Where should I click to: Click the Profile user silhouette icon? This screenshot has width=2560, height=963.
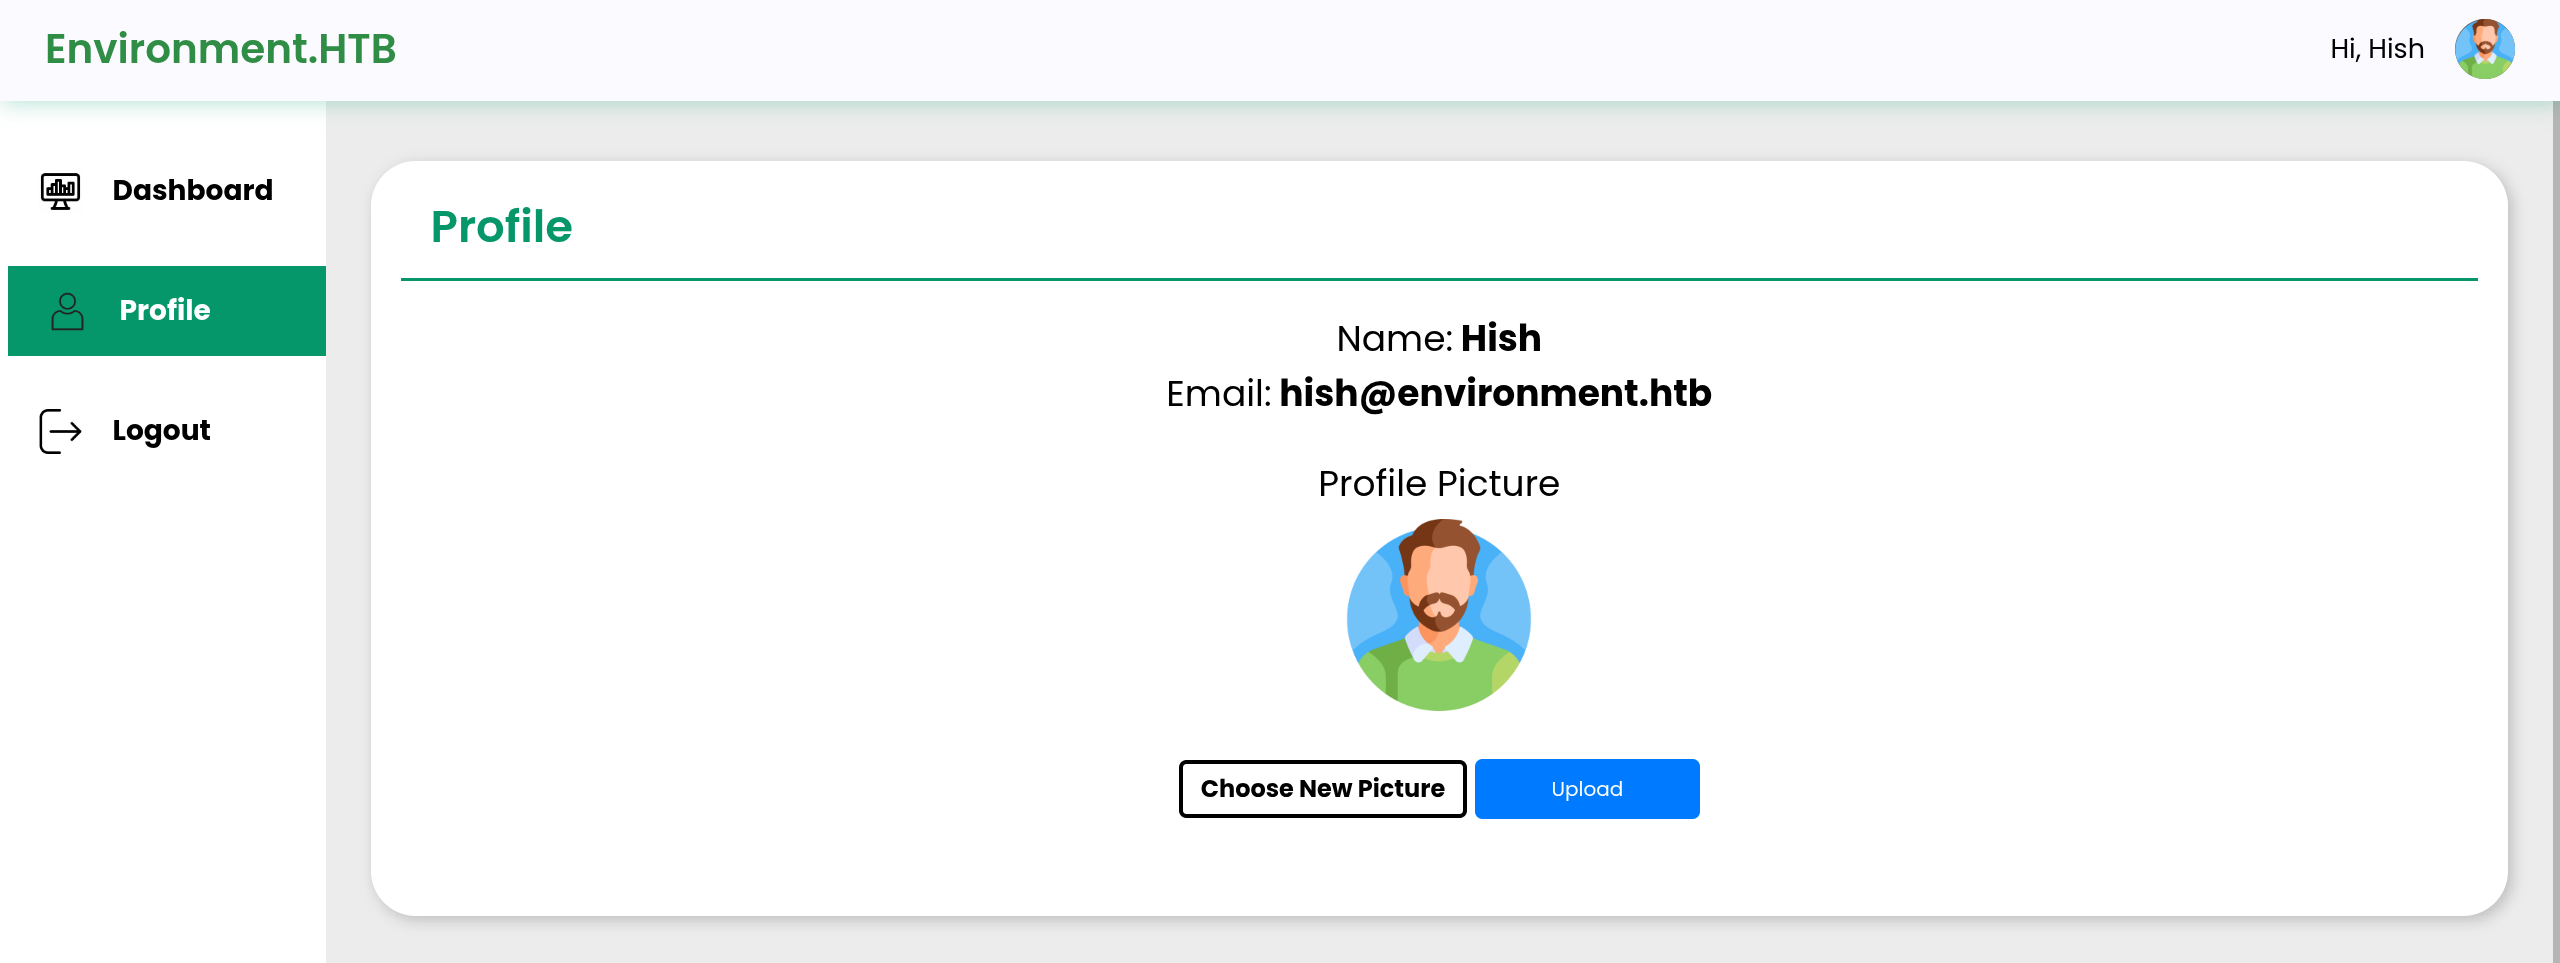click(x=67, y=311)
